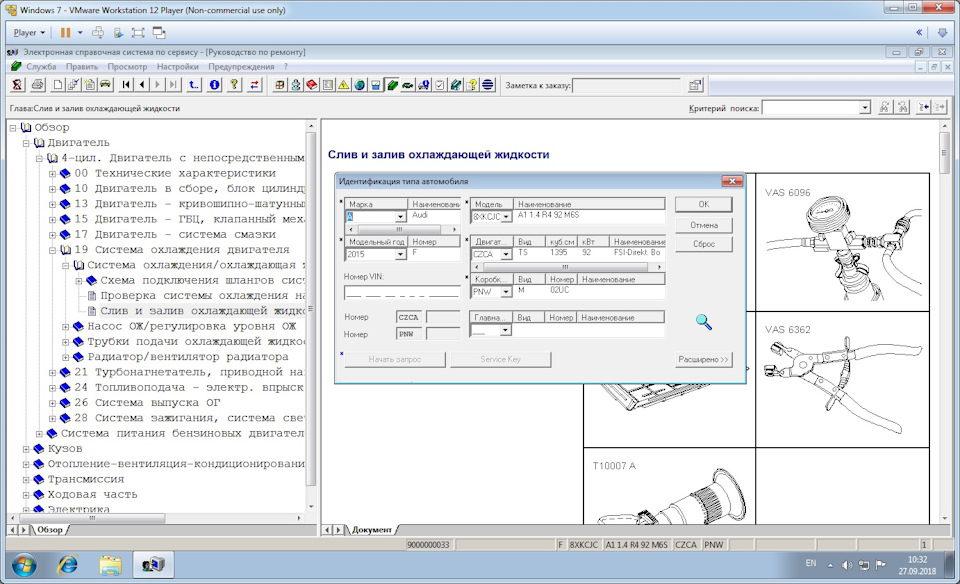Select 'Проверка системы охлаждения' tree item
This screenshot has width=960, height=584.
[x=203, y=296]
